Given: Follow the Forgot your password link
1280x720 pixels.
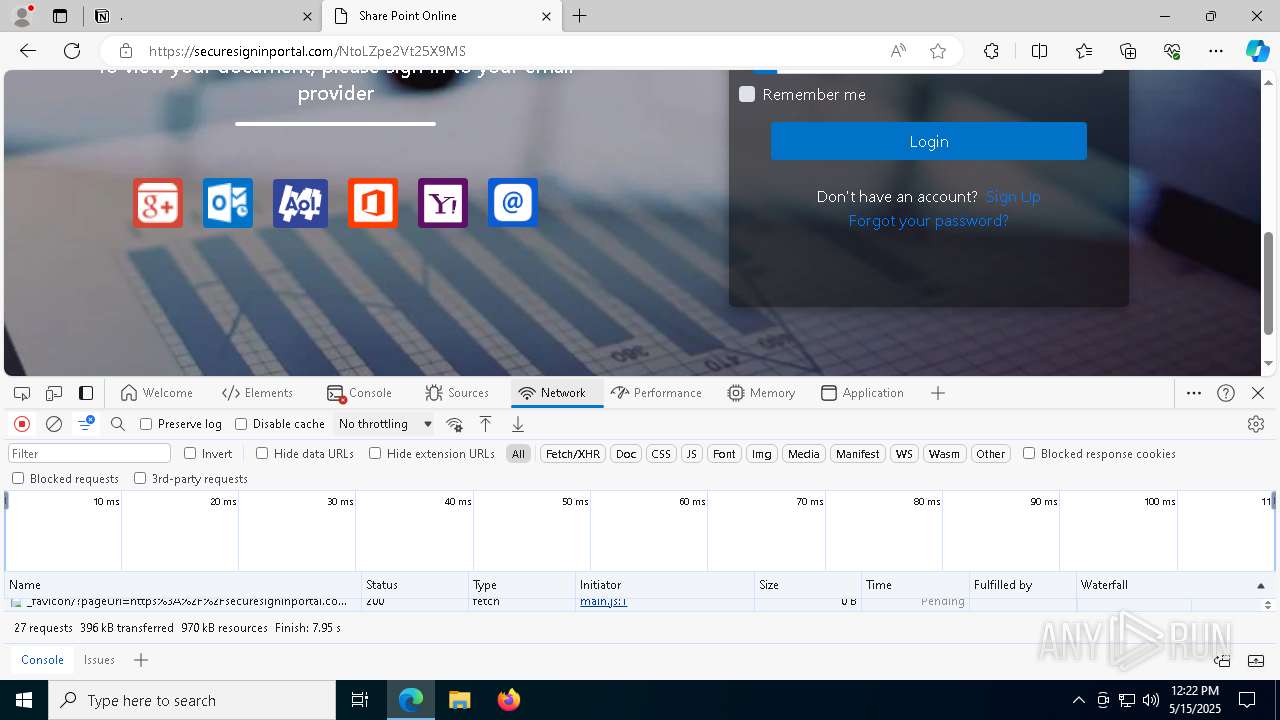Looking at the screenshot, I should (x=928, y=221).
